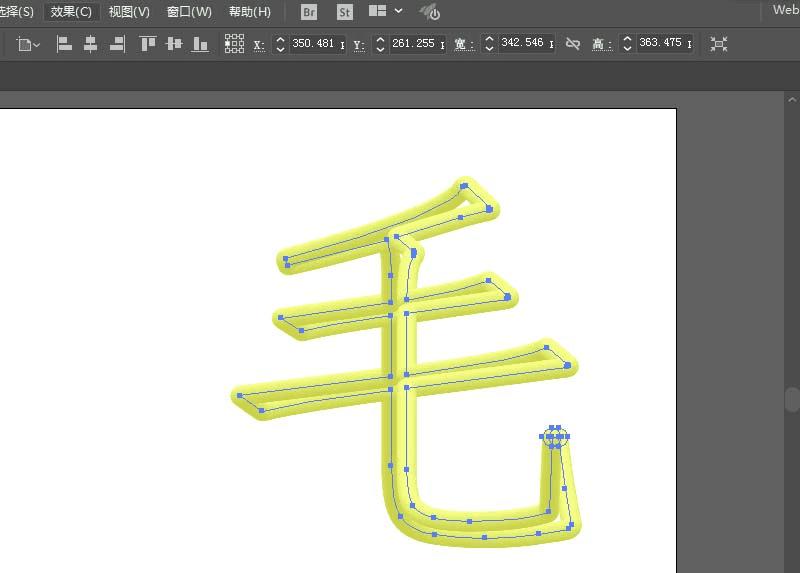
Task: Click the 宽: label link
Action: pyautogui.click(x=464, y=45)
